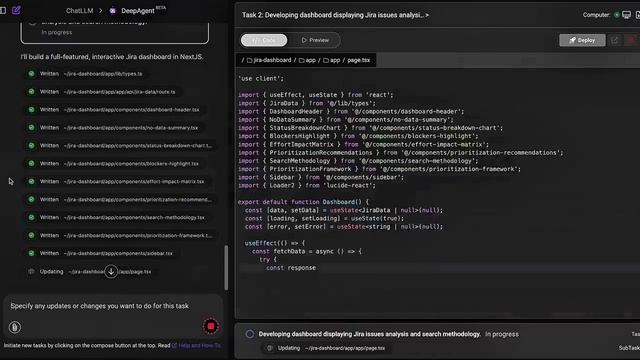Open written file path components/sidebar.tsx
This screenshot has height=360, width=640.
[118, 253]
